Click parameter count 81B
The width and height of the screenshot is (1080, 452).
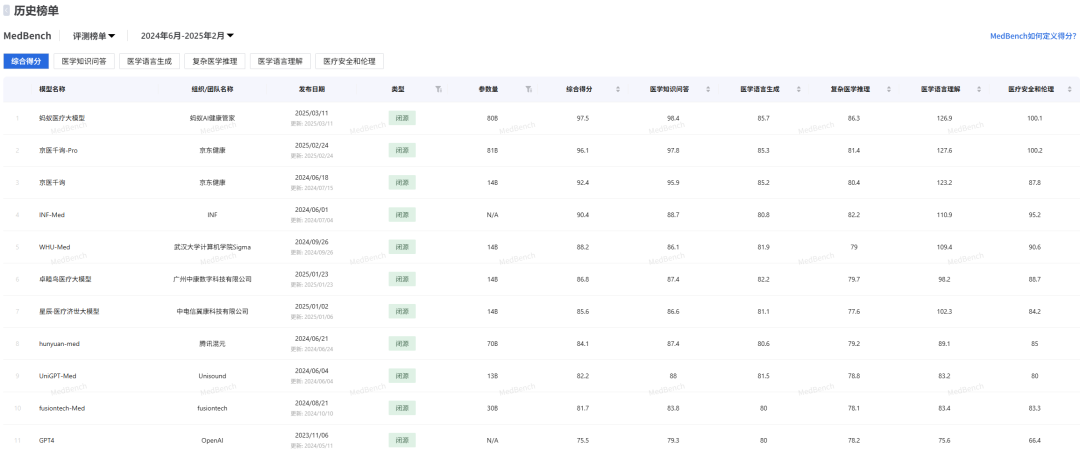(492, 150)
